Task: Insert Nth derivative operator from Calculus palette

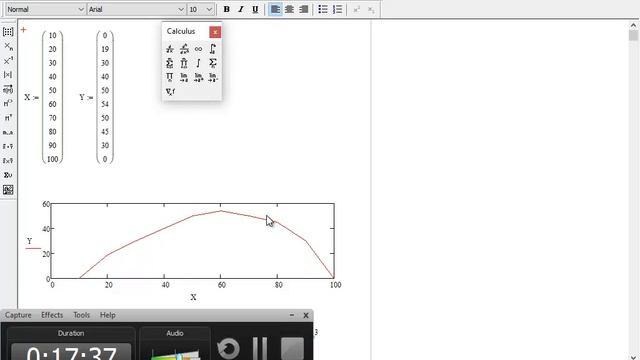Action: [184, 49]
